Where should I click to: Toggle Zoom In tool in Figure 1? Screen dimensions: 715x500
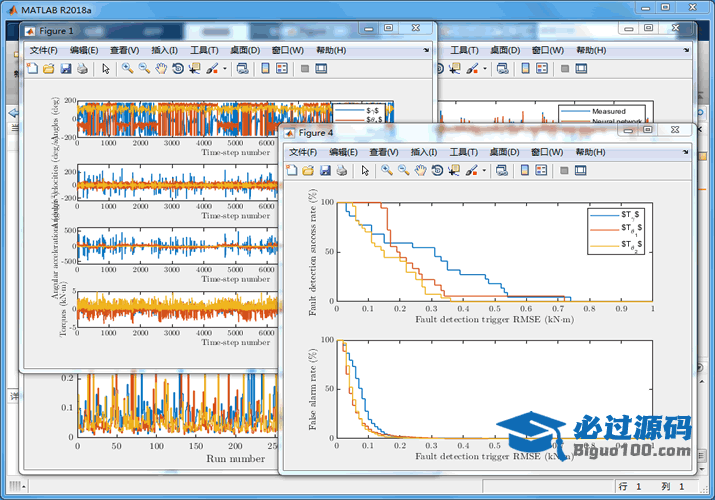(x=128, y=69)
